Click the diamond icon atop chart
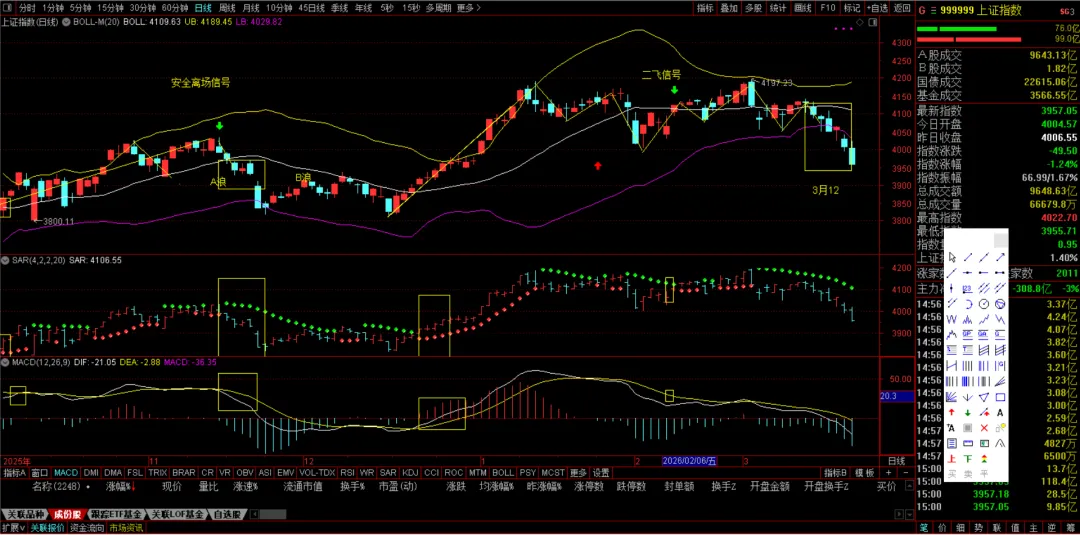This screenshot has width=1080, height=535. (x=858, y=23)
